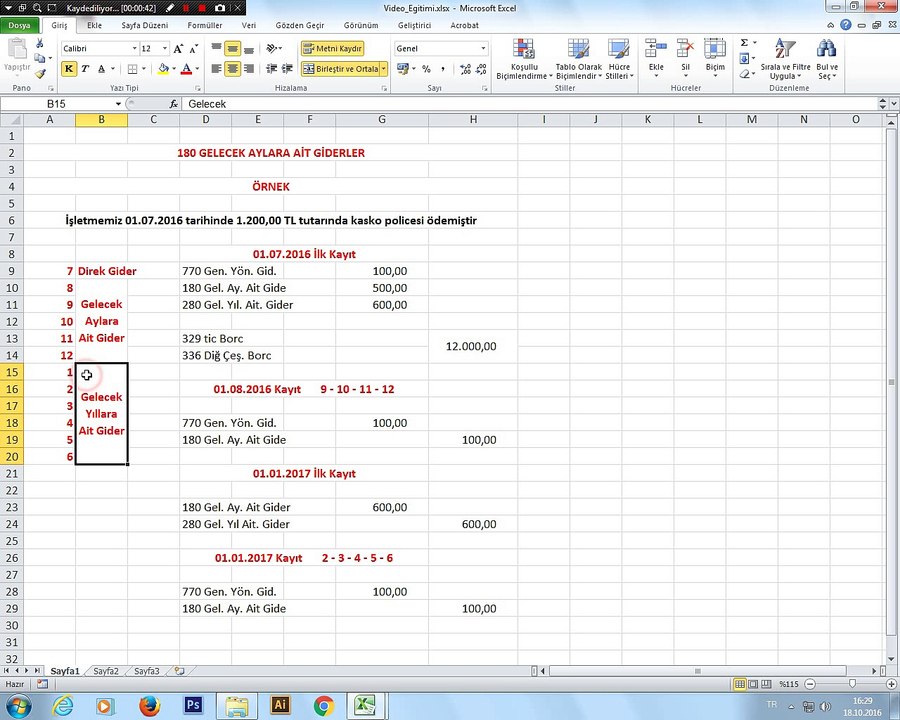Open the Calibri font name dropdown
The height and width of the screenshot is (720, 900).
click(x=134, y=48)
